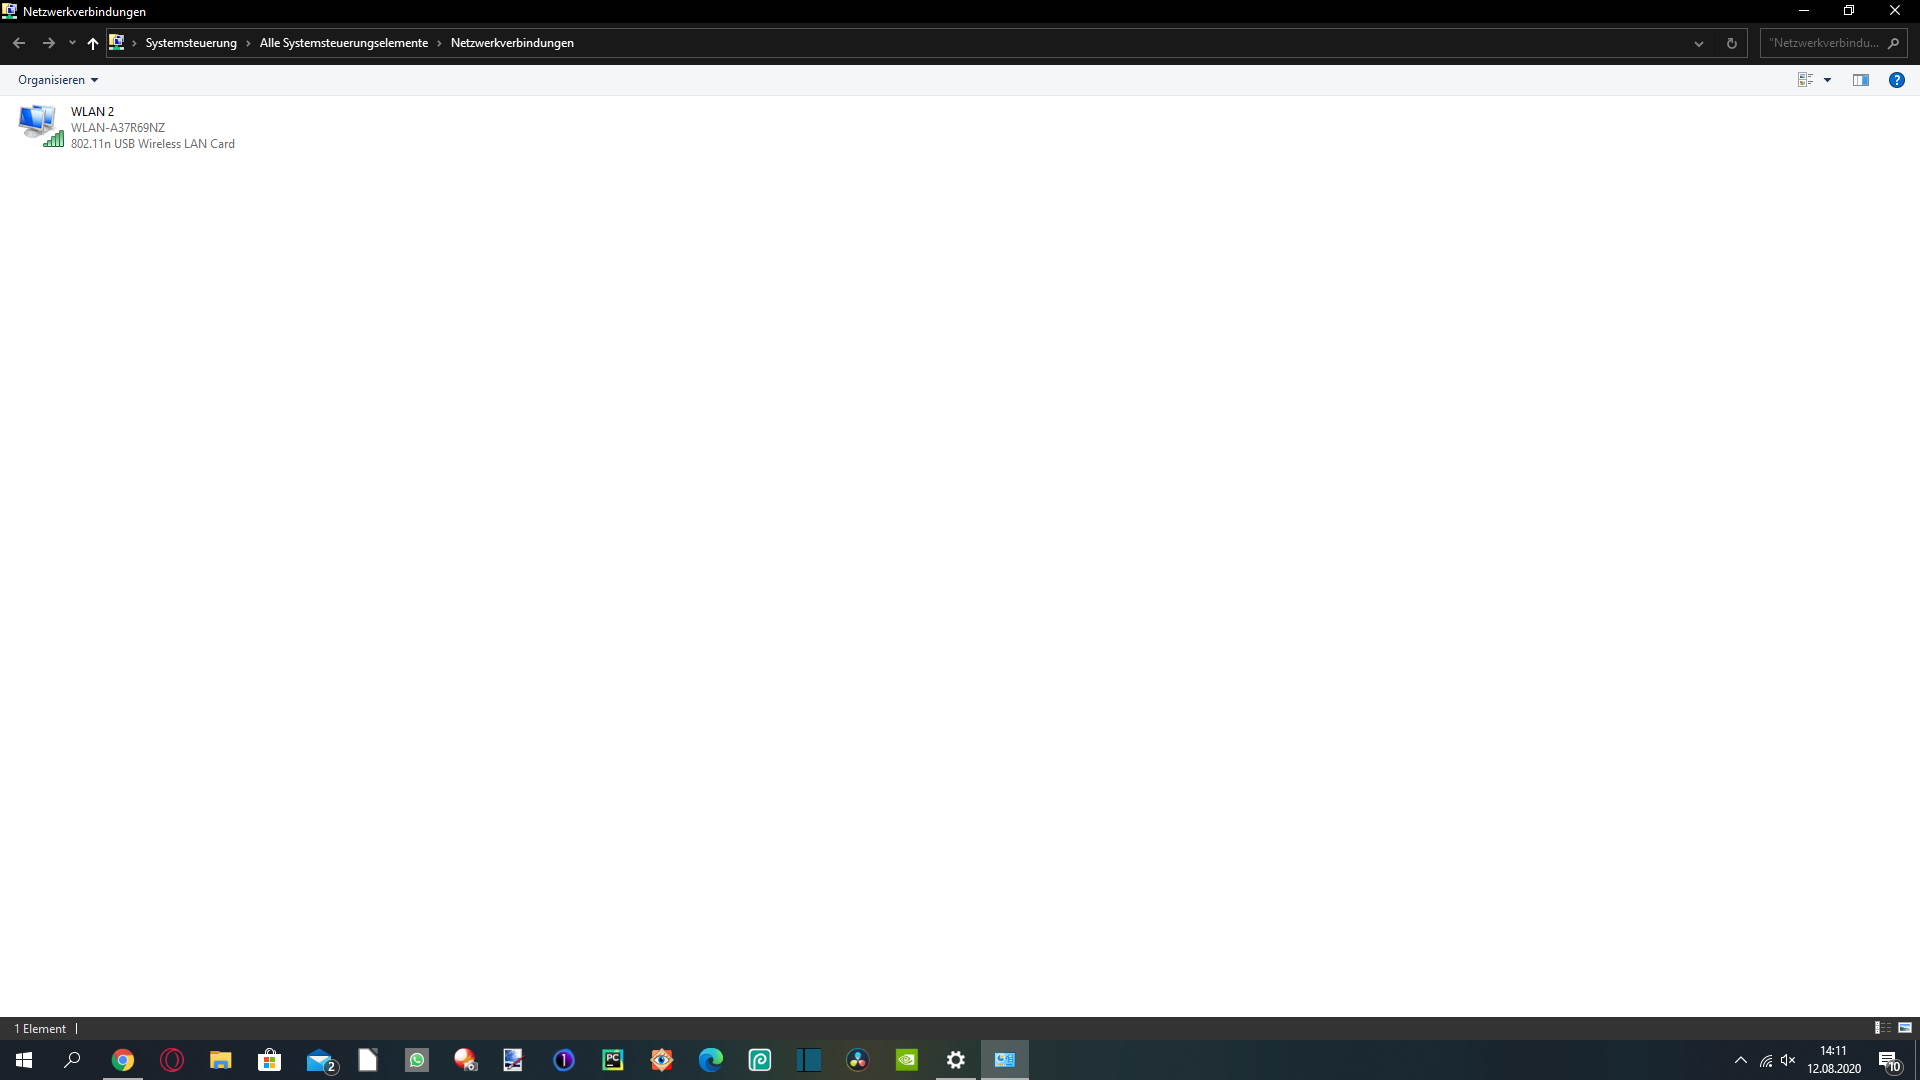1920x1080 pixels.
Task: Open the help icon
Action: (1896, 80)
